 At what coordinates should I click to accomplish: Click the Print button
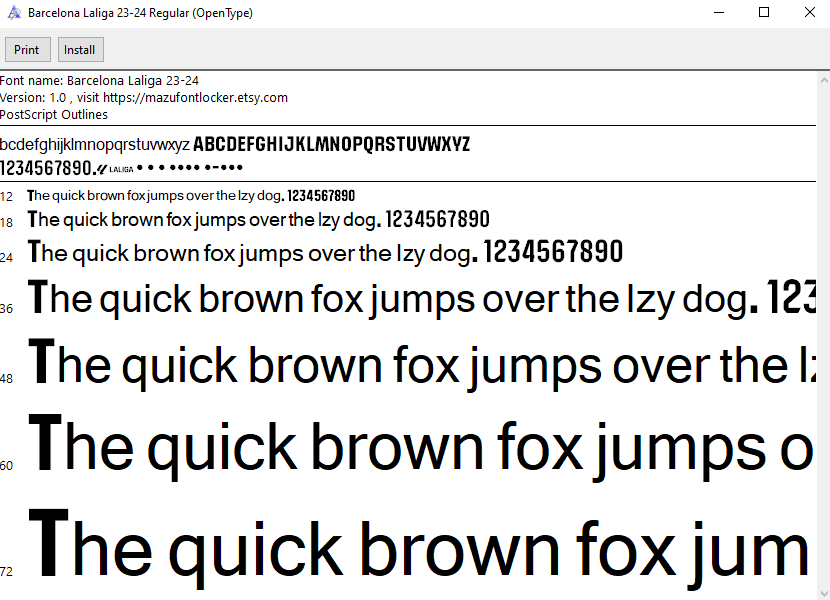point(27,50)
